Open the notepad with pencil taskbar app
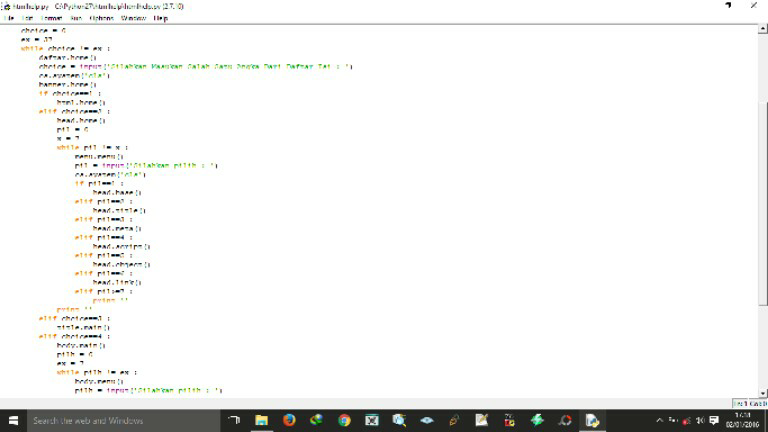This screenshot has height=432, width=768. coord(482,420)
